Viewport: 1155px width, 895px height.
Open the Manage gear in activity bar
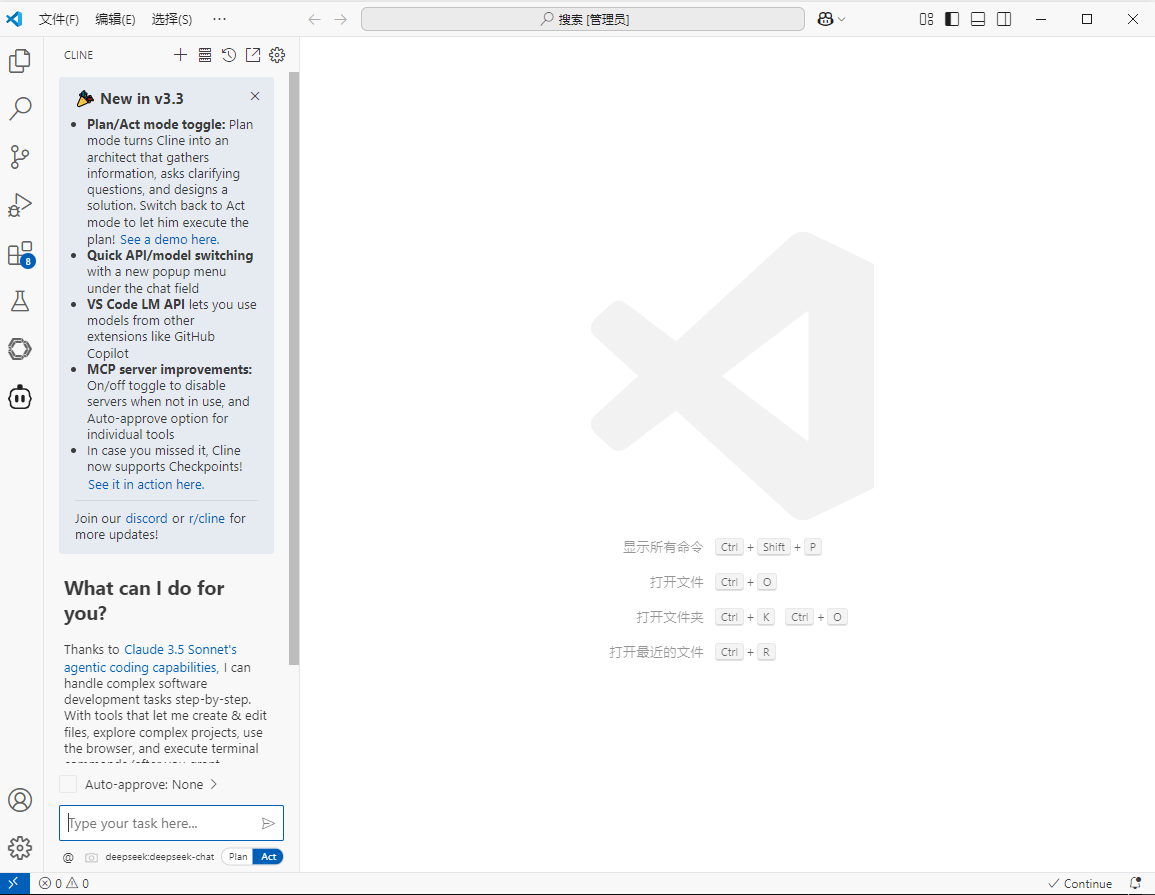pos(20,848)
